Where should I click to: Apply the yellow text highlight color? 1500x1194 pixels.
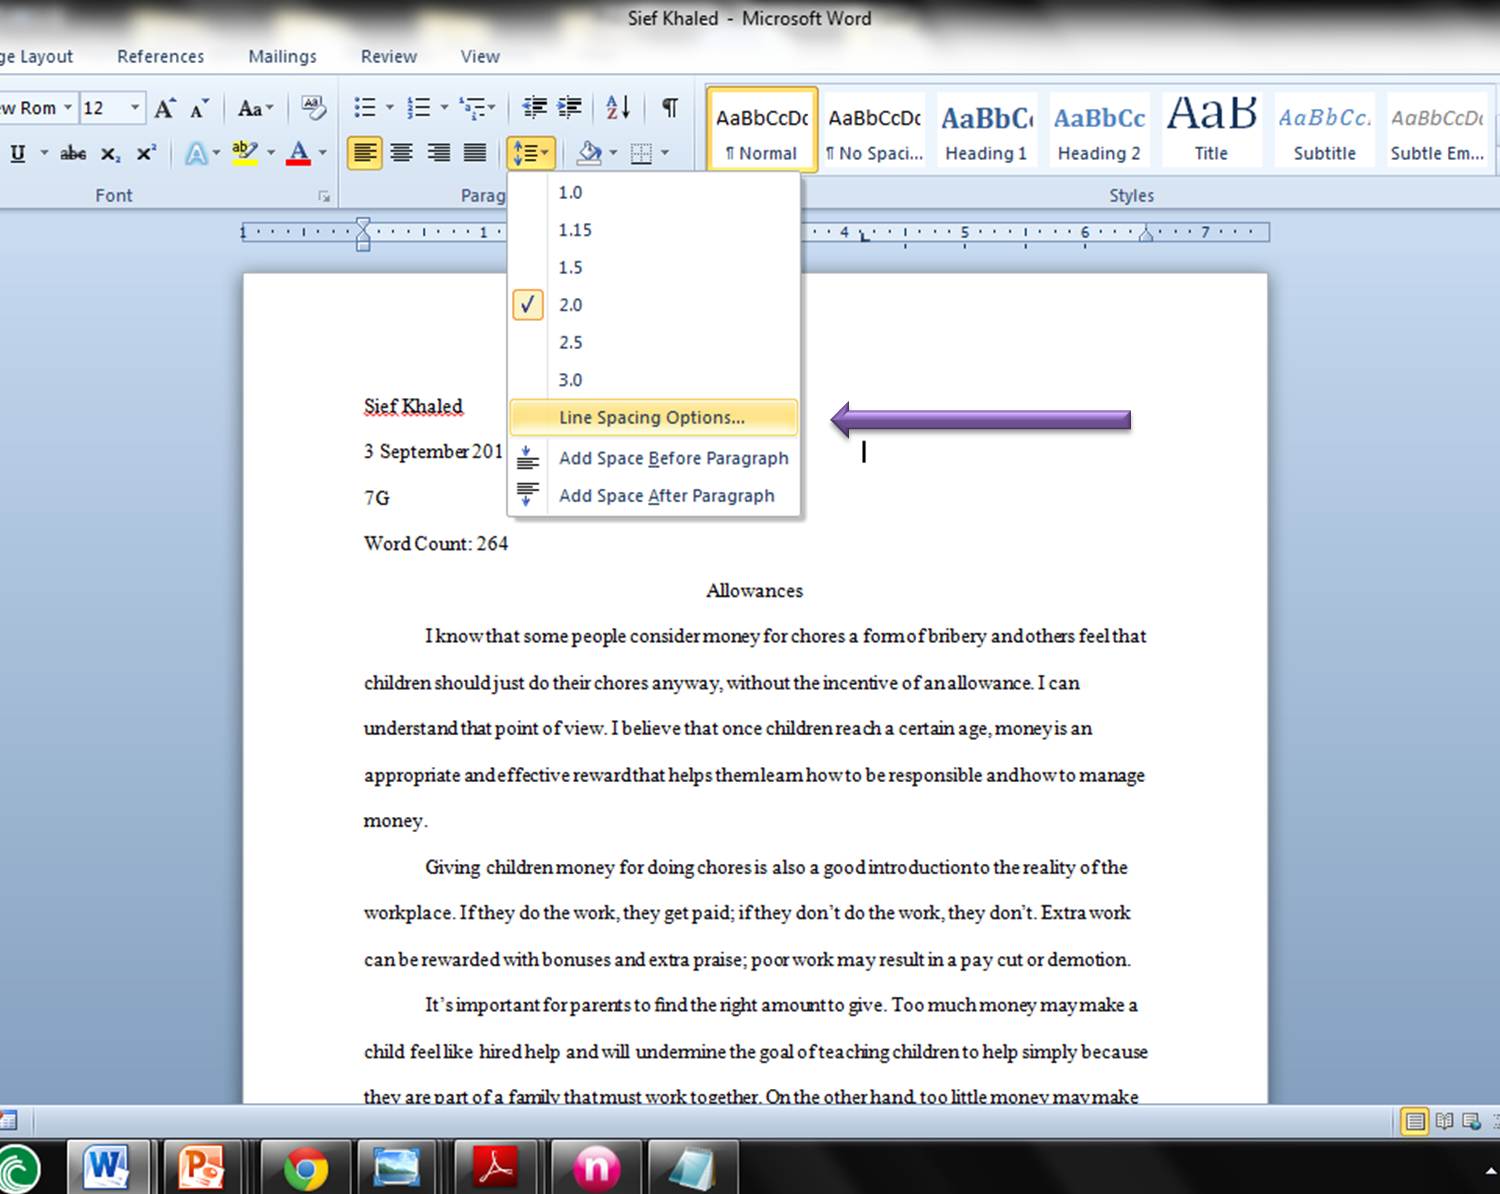pyautogui.click(x=244, y=153)
